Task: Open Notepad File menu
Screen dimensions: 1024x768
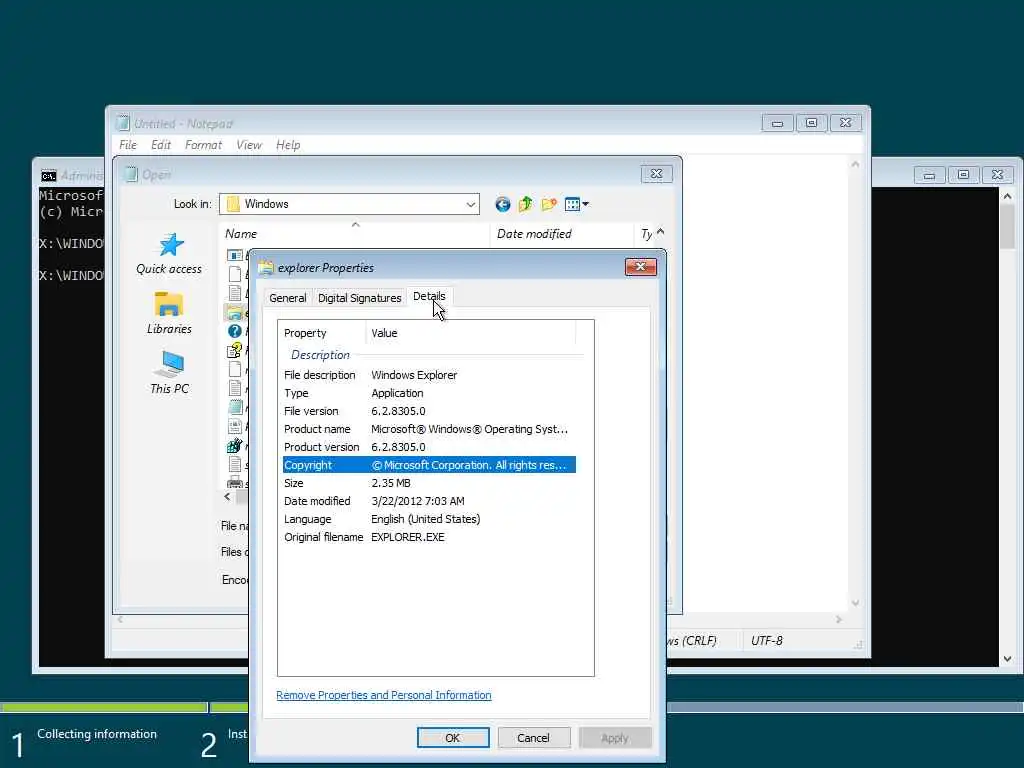Action: (128, 145)
